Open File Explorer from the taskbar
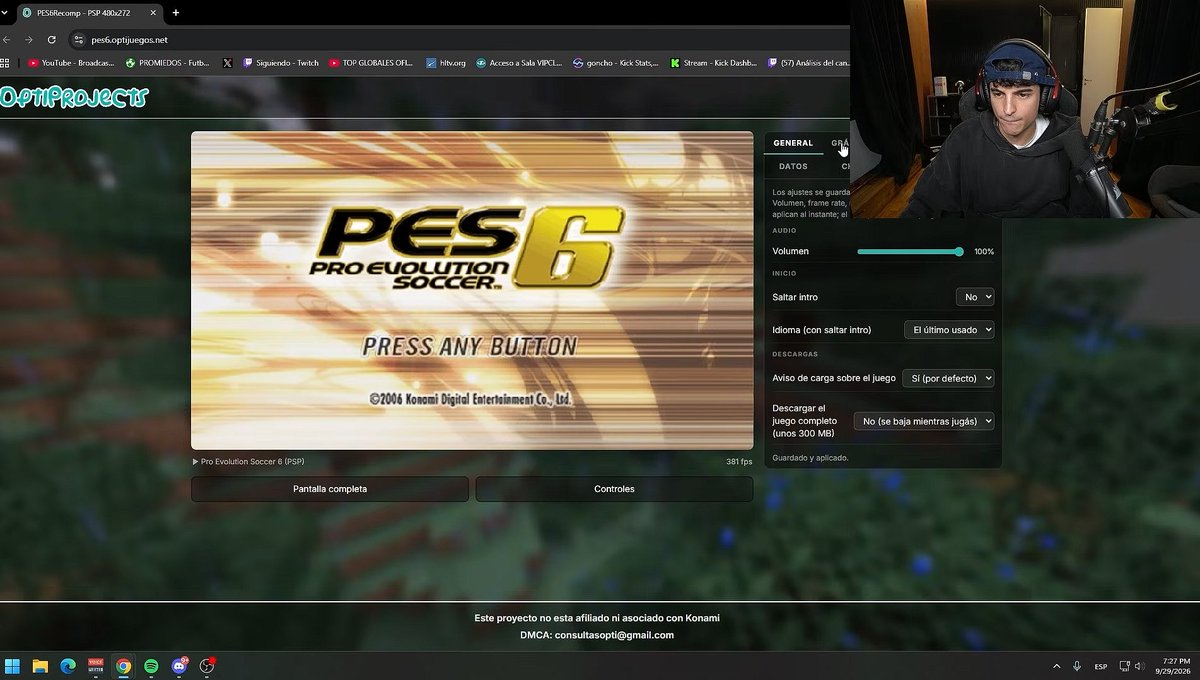 click(x=40, y=666)
